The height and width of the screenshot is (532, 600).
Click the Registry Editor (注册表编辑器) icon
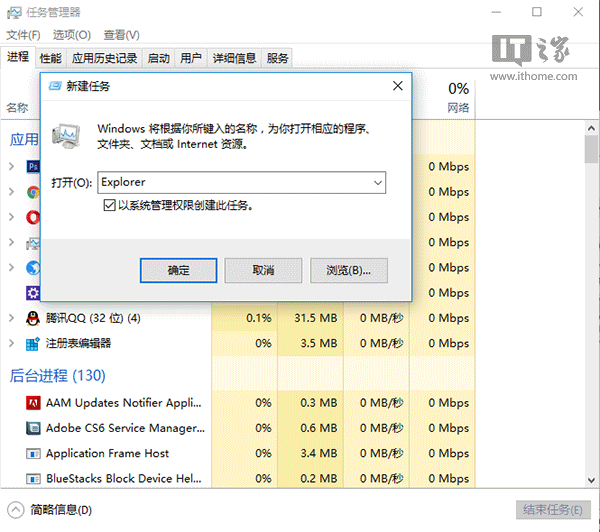click(x=33, y=343)
